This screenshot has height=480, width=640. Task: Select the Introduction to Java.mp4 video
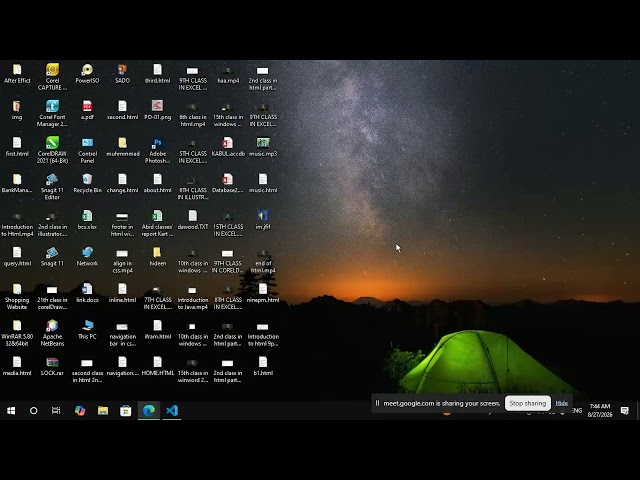[x=193, y=297]
